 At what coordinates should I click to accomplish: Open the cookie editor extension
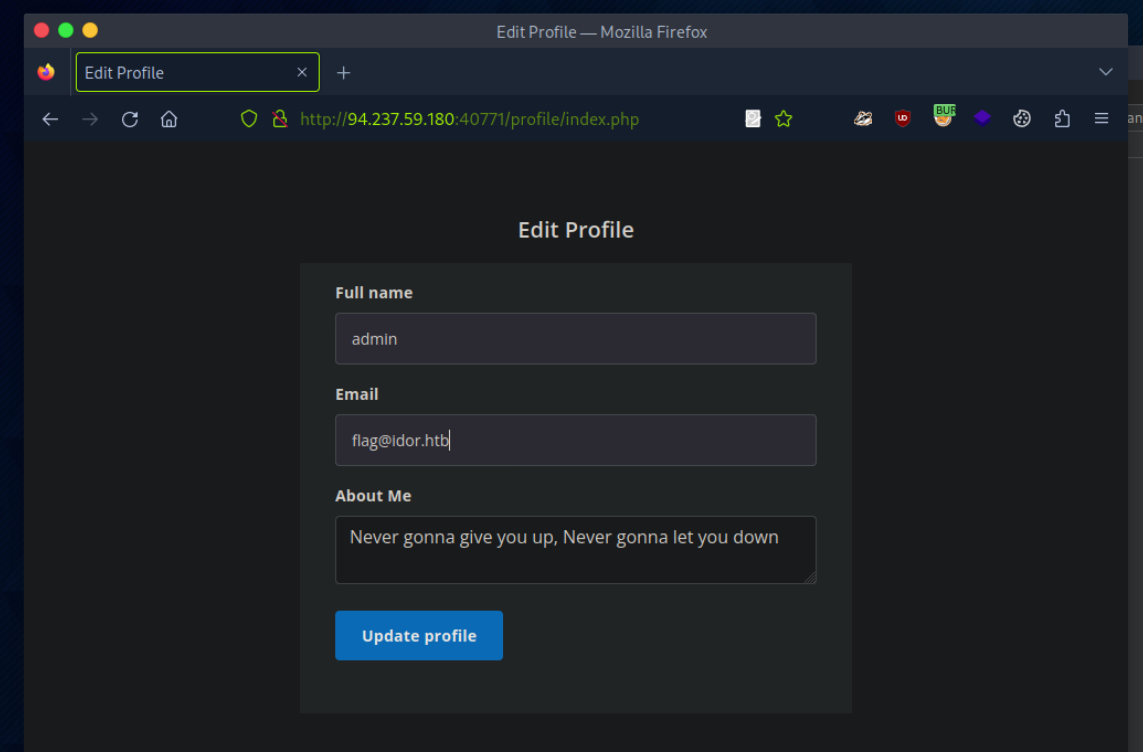(1021, 118)
